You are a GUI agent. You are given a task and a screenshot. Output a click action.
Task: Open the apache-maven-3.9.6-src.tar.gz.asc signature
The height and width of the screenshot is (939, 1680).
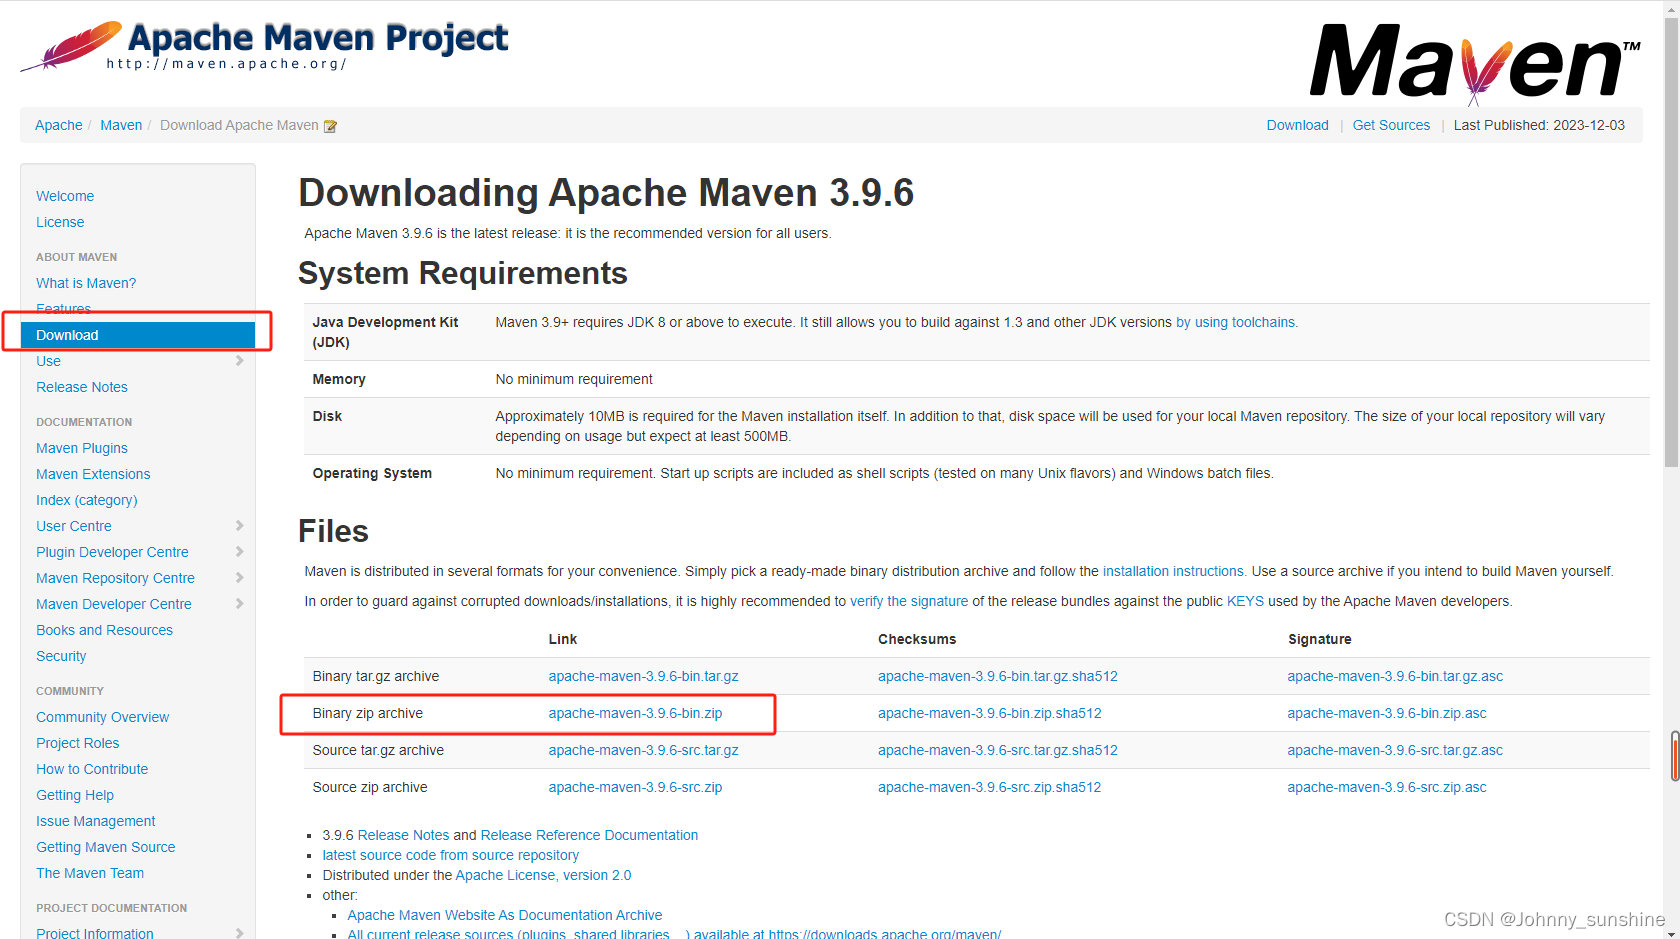point(1396,750)
